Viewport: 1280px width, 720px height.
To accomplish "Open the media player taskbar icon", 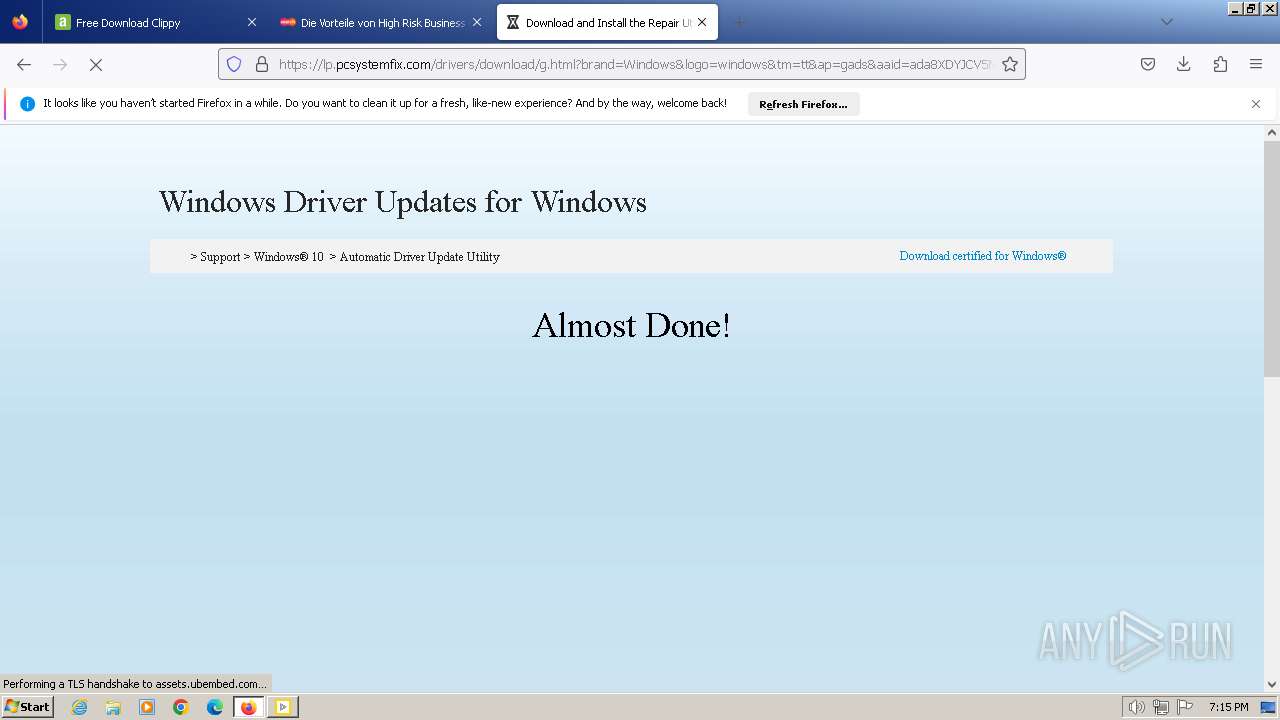I will tap(147, 707).
